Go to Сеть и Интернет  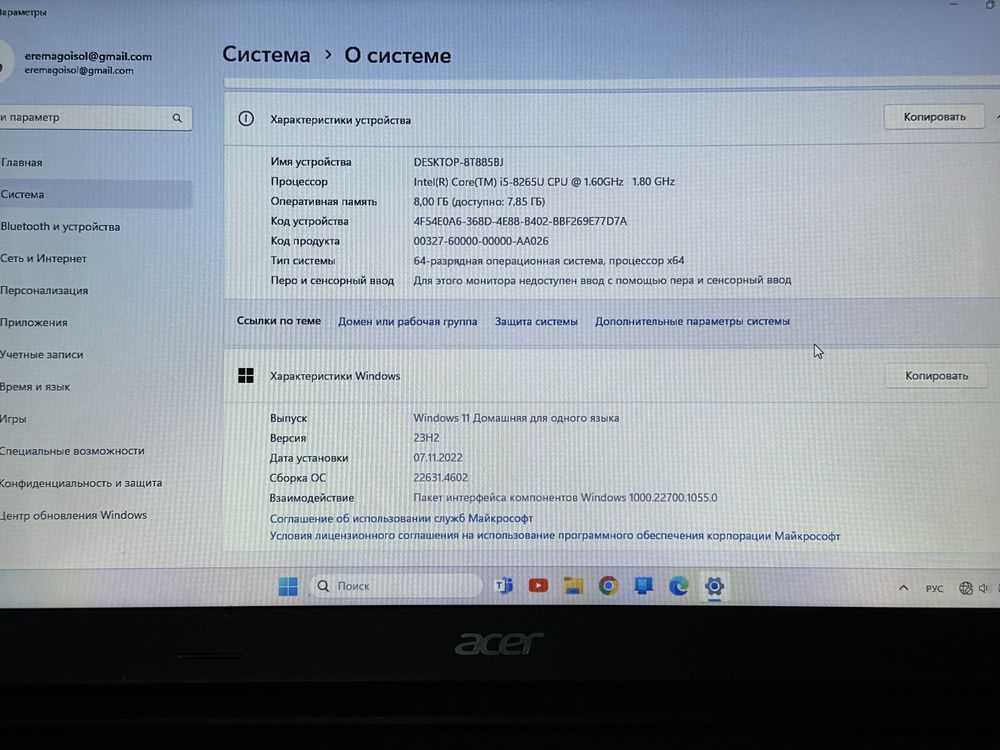pos(43,258)
